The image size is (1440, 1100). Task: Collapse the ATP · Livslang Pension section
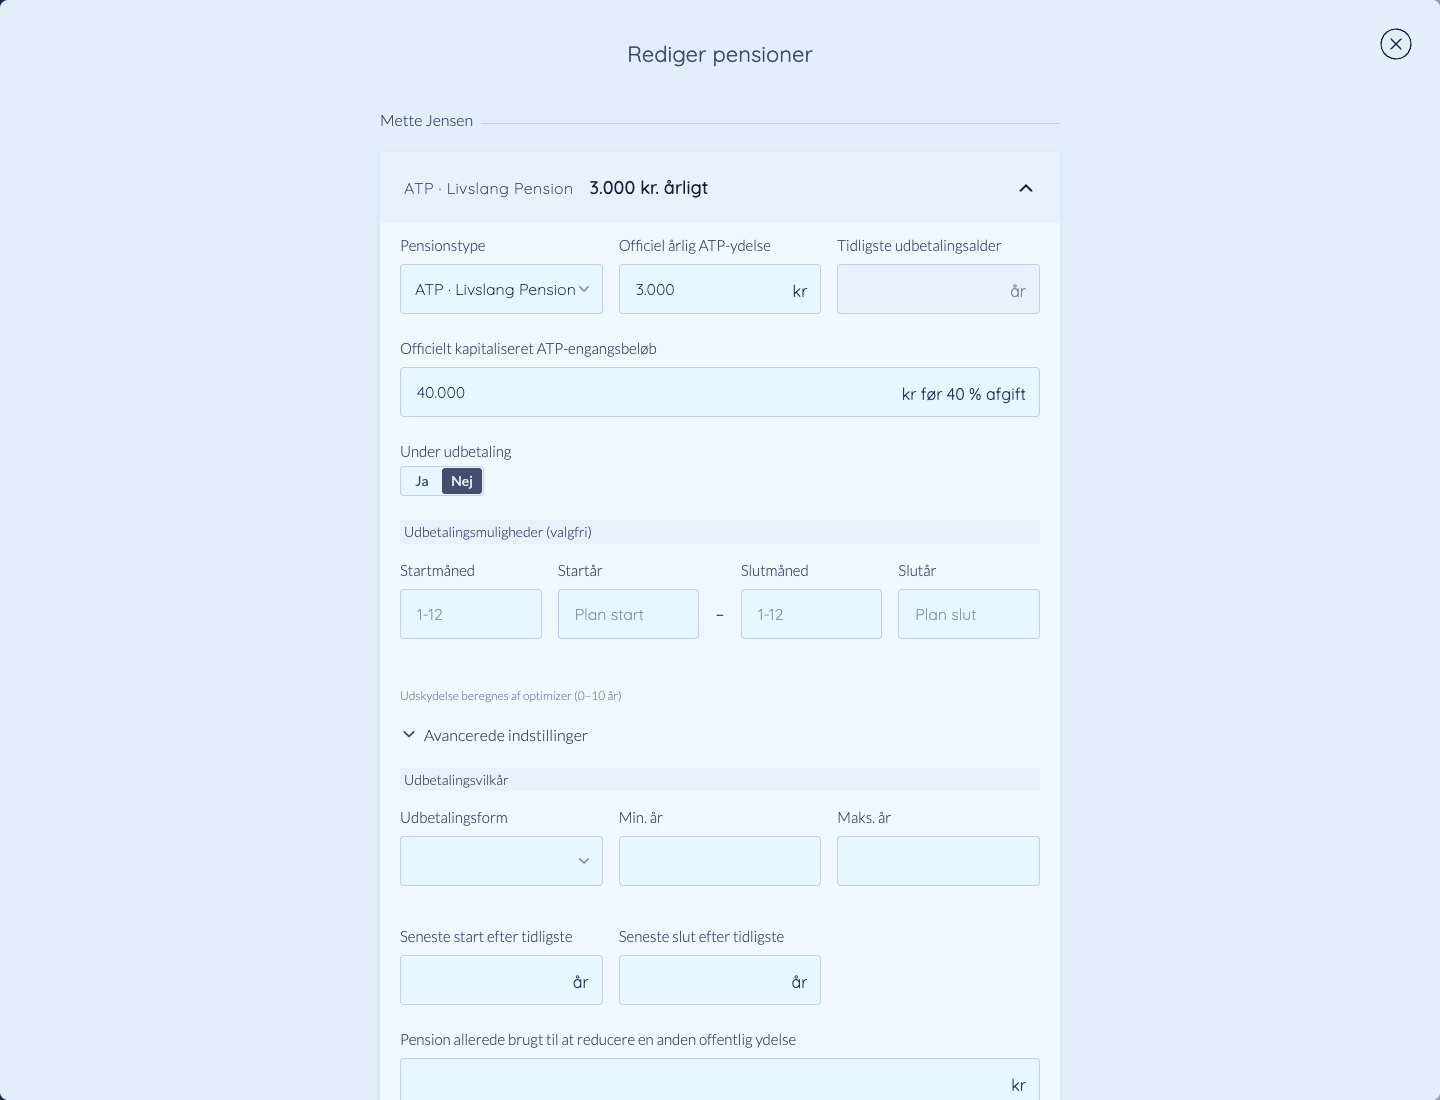pos(1026,188)
